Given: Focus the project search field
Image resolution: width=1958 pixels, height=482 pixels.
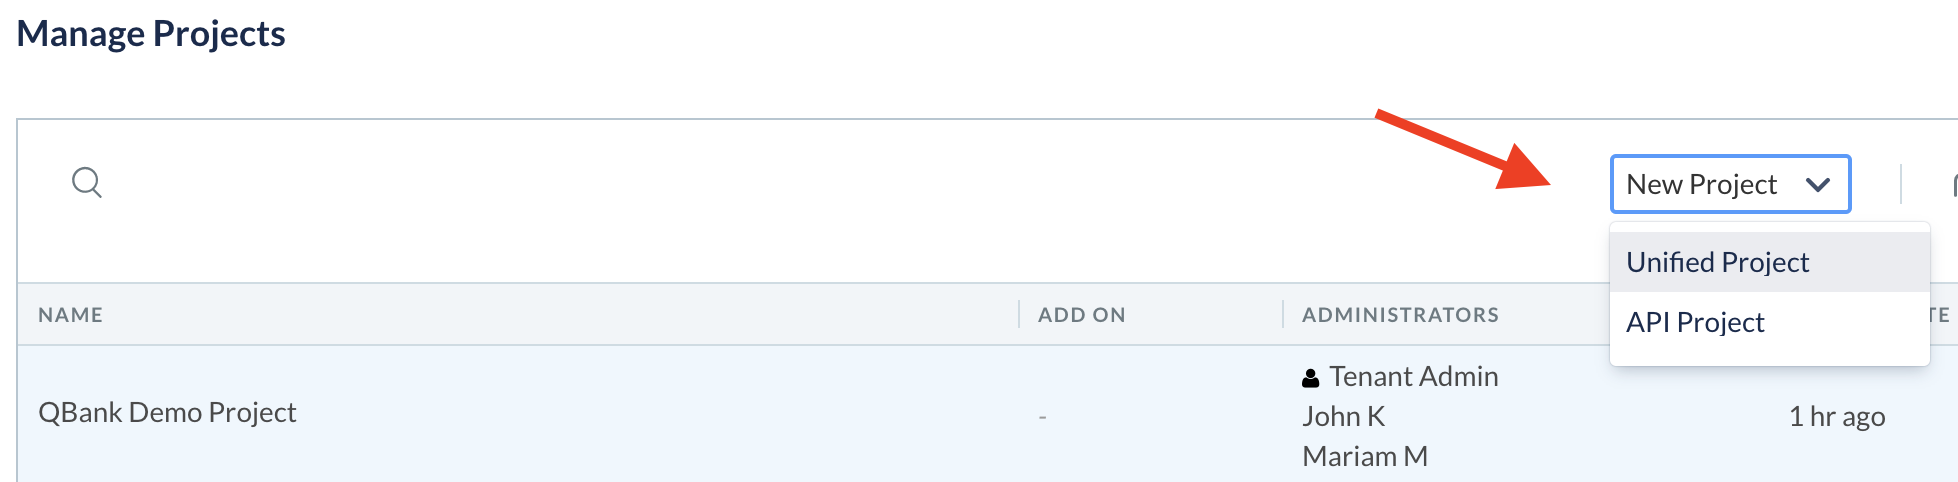Looking at the screenshot, I should click(800, 183).
